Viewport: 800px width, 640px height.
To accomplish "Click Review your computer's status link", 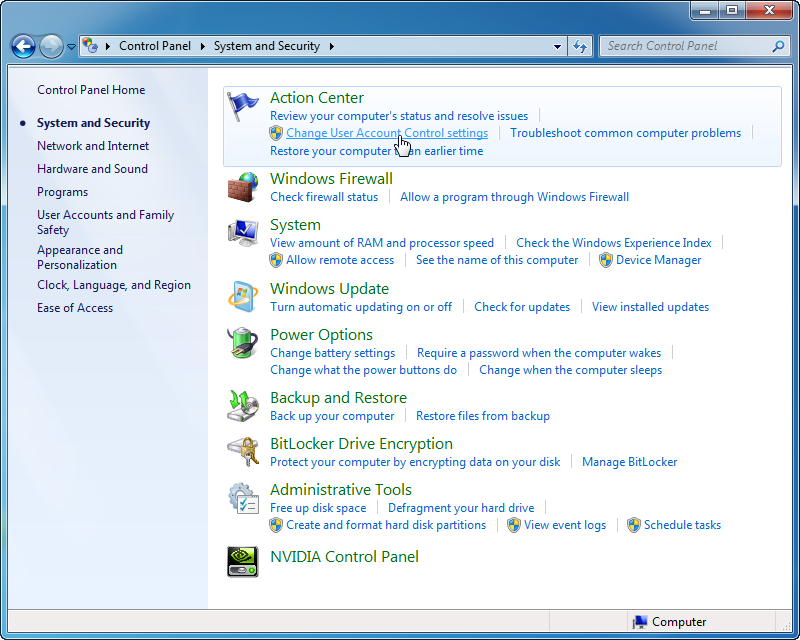I will (399, 116).
